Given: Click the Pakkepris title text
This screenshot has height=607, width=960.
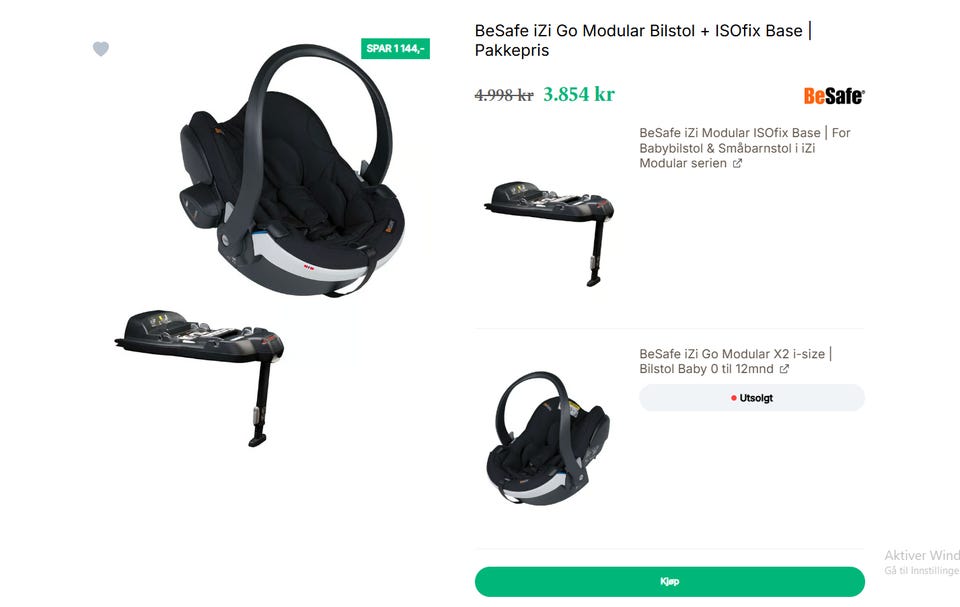Looking at the screenshot, I should (512, 50).
